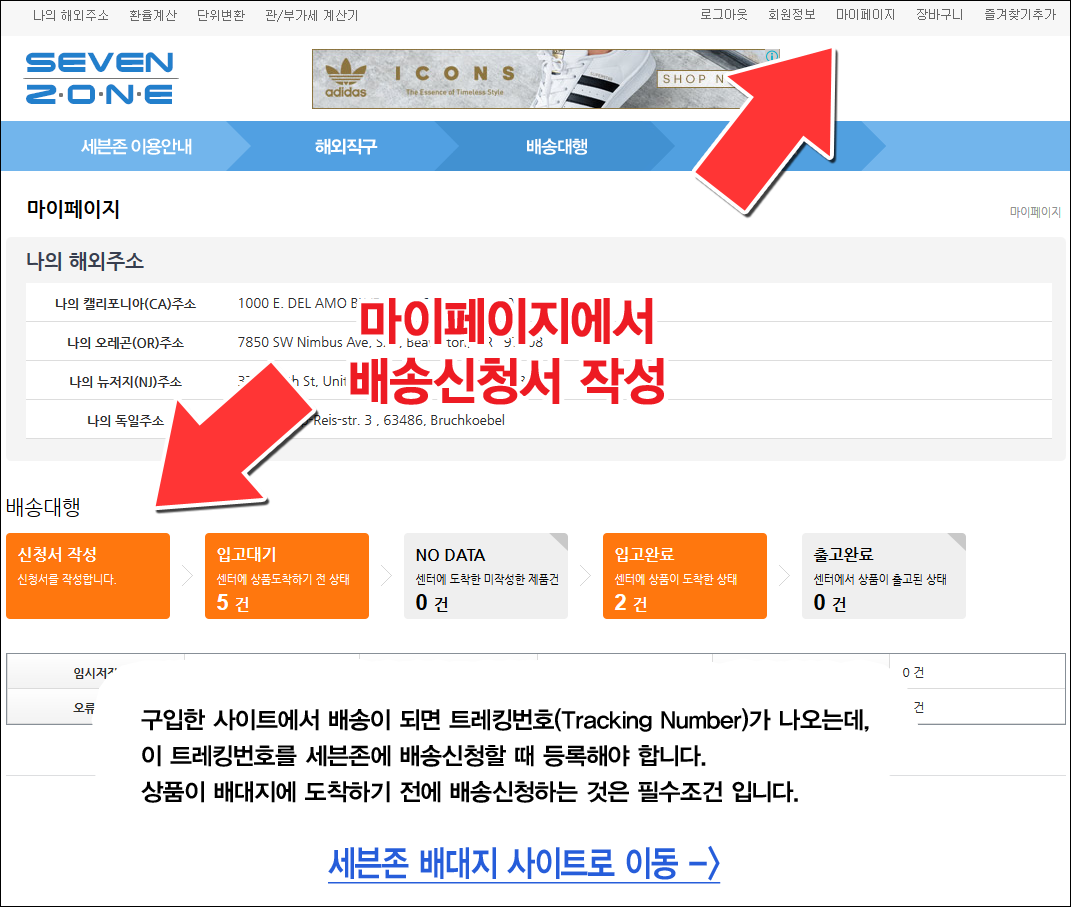
Task: Open 입고대기 status box with 5 건
Action: click(286, 576)
